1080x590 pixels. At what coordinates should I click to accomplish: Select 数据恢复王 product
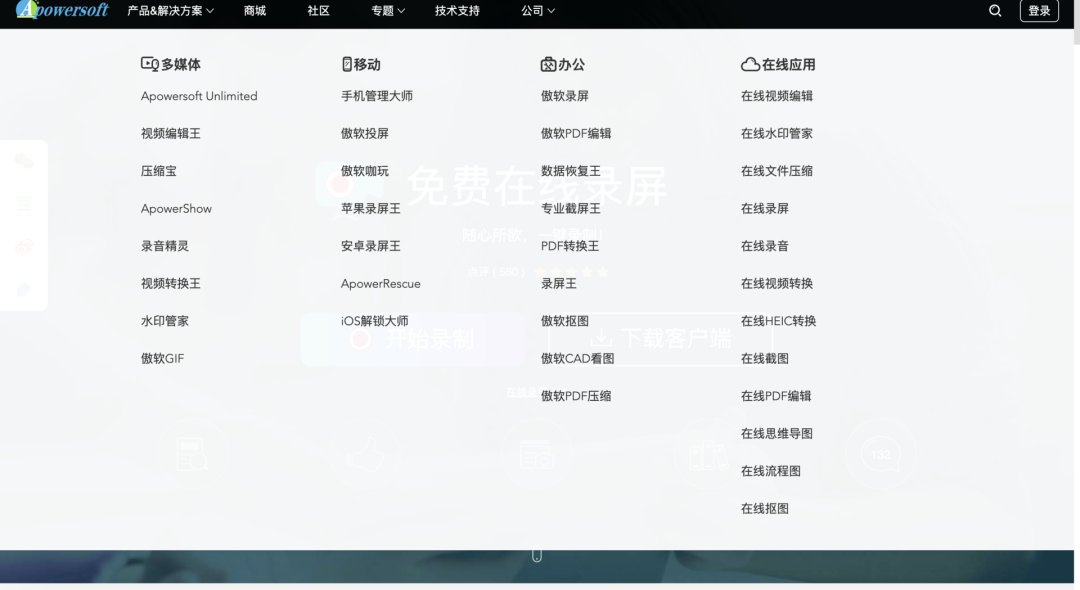[x=571, y=171]
